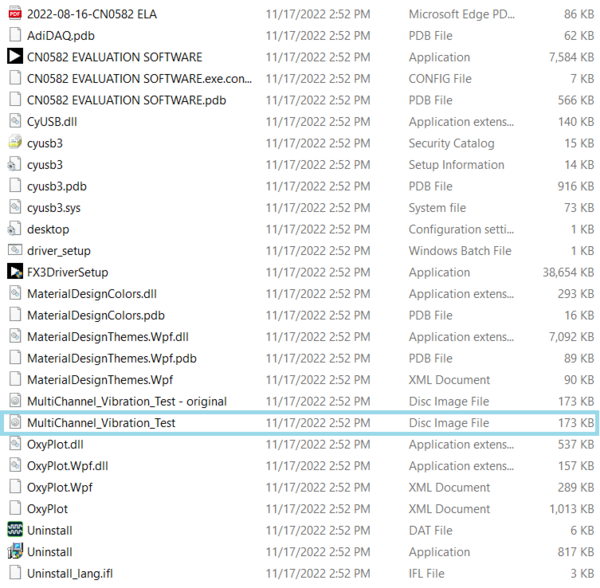Image resolution: width=600 pixels, height=588 pixels.
Task: Click the 7,584 KB size value
Action: (x=572, y=57)
